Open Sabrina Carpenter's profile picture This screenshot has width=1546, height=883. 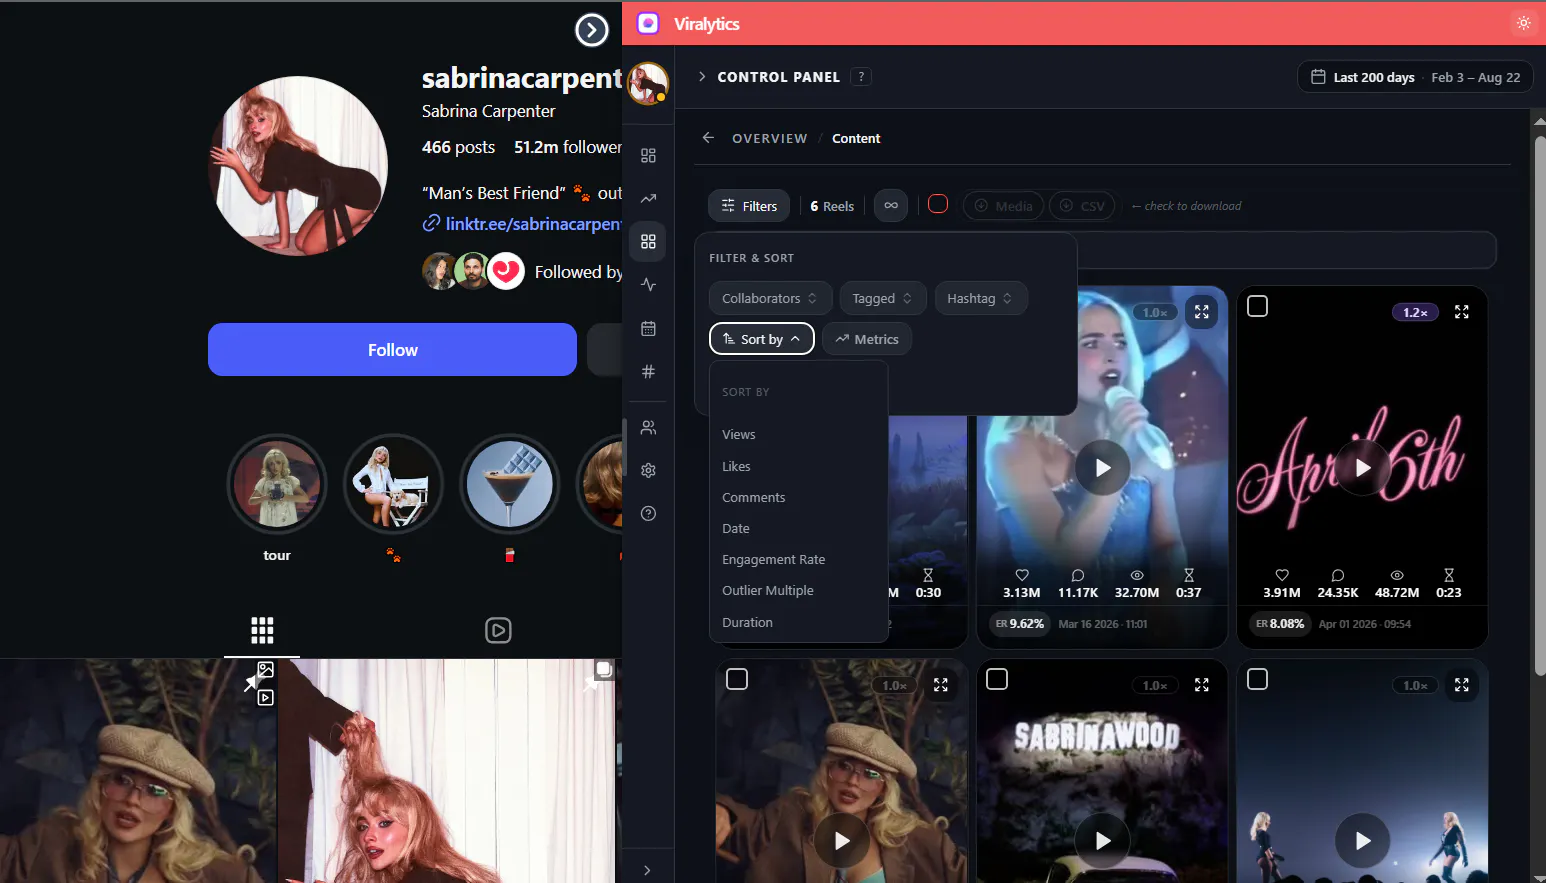click(x=298, y=165)
